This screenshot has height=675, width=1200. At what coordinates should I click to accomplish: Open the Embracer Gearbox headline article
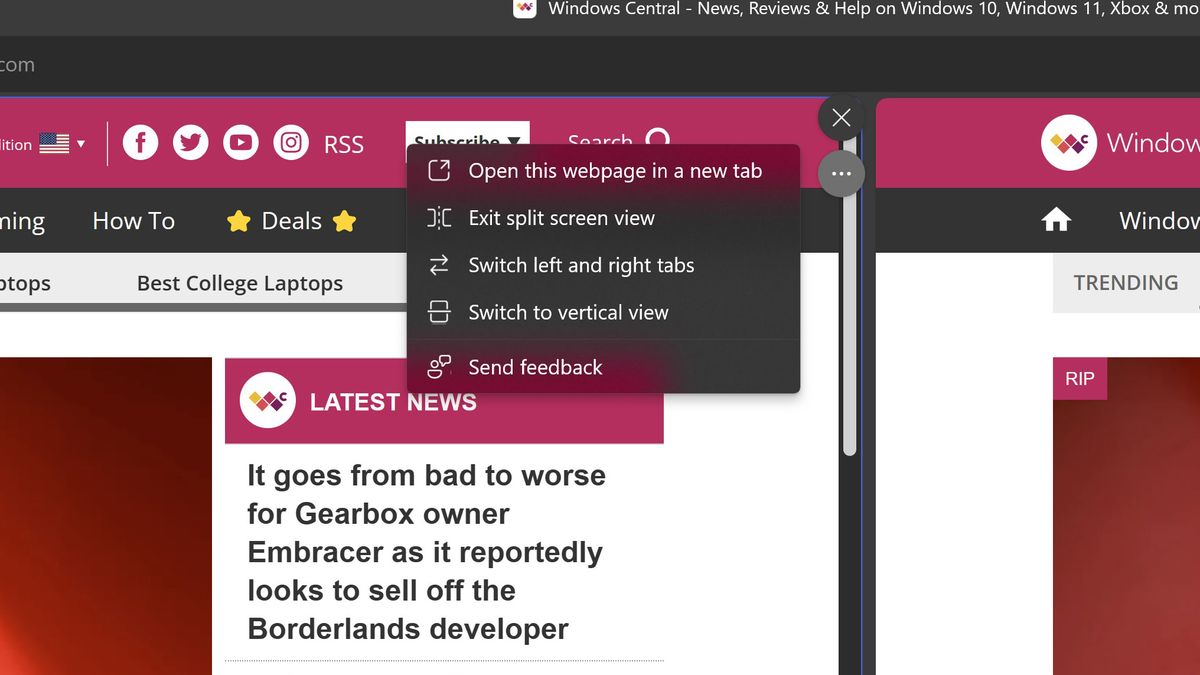click(x=426, y=552)
